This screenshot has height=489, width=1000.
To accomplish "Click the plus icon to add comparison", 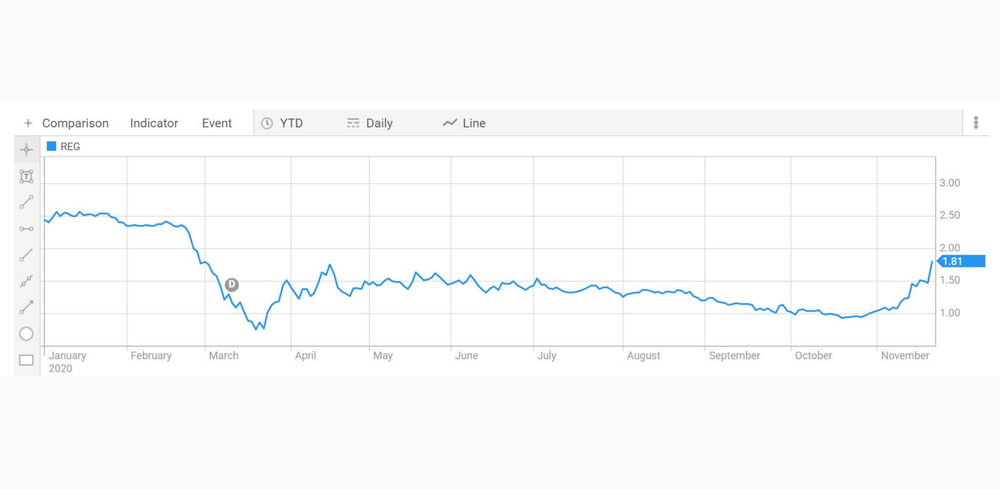I will tap(27, 123).
